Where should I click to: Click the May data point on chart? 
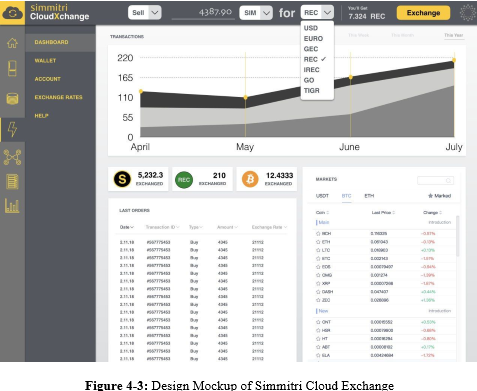pyautogui.click(x=246, y=97)
